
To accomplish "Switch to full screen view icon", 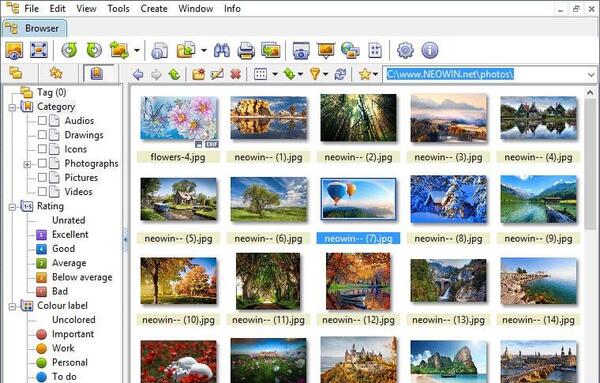I will click(x=39, y=50).
